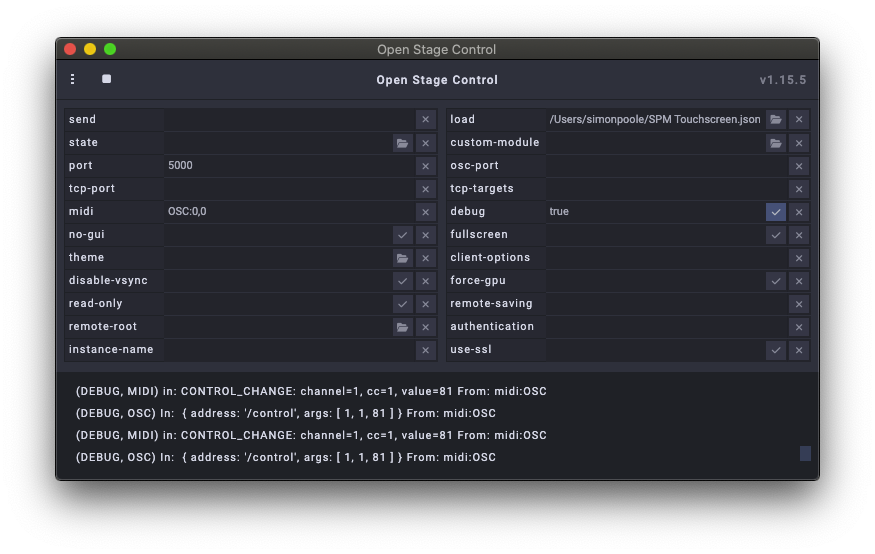This screenshot has width=875, height=554.
Task: Browse for a remote-root folder
Action: (402, 327)
